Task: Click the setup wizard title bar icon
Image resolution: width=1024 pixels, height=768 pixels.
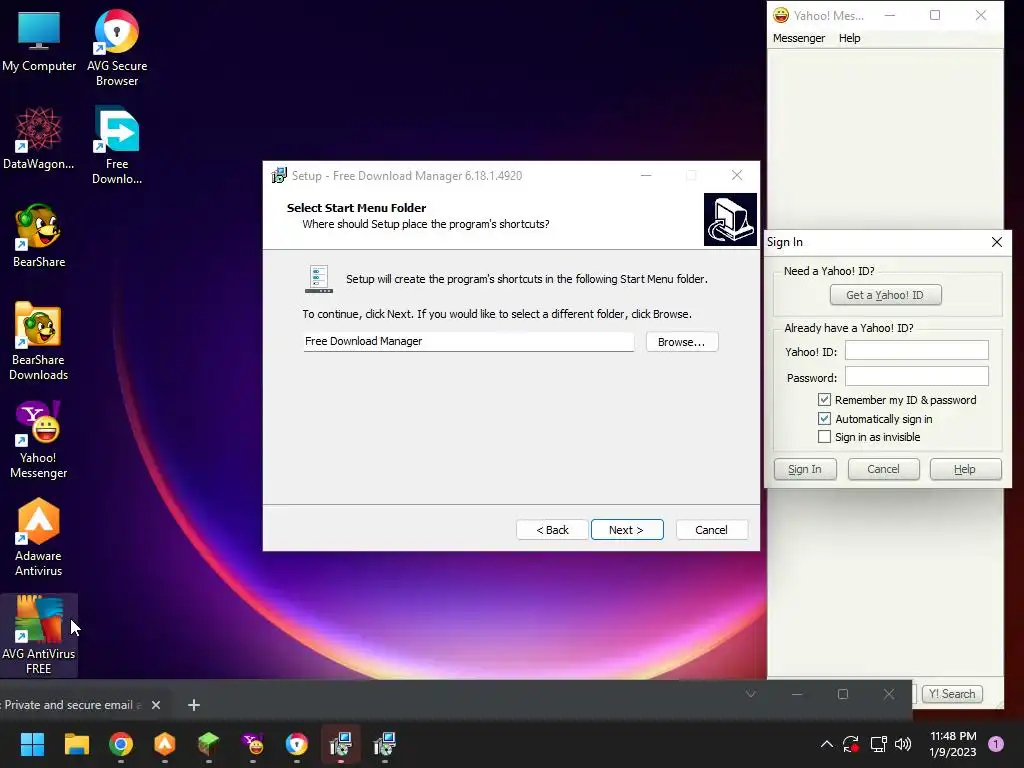Action: click(x=279, y=175)
